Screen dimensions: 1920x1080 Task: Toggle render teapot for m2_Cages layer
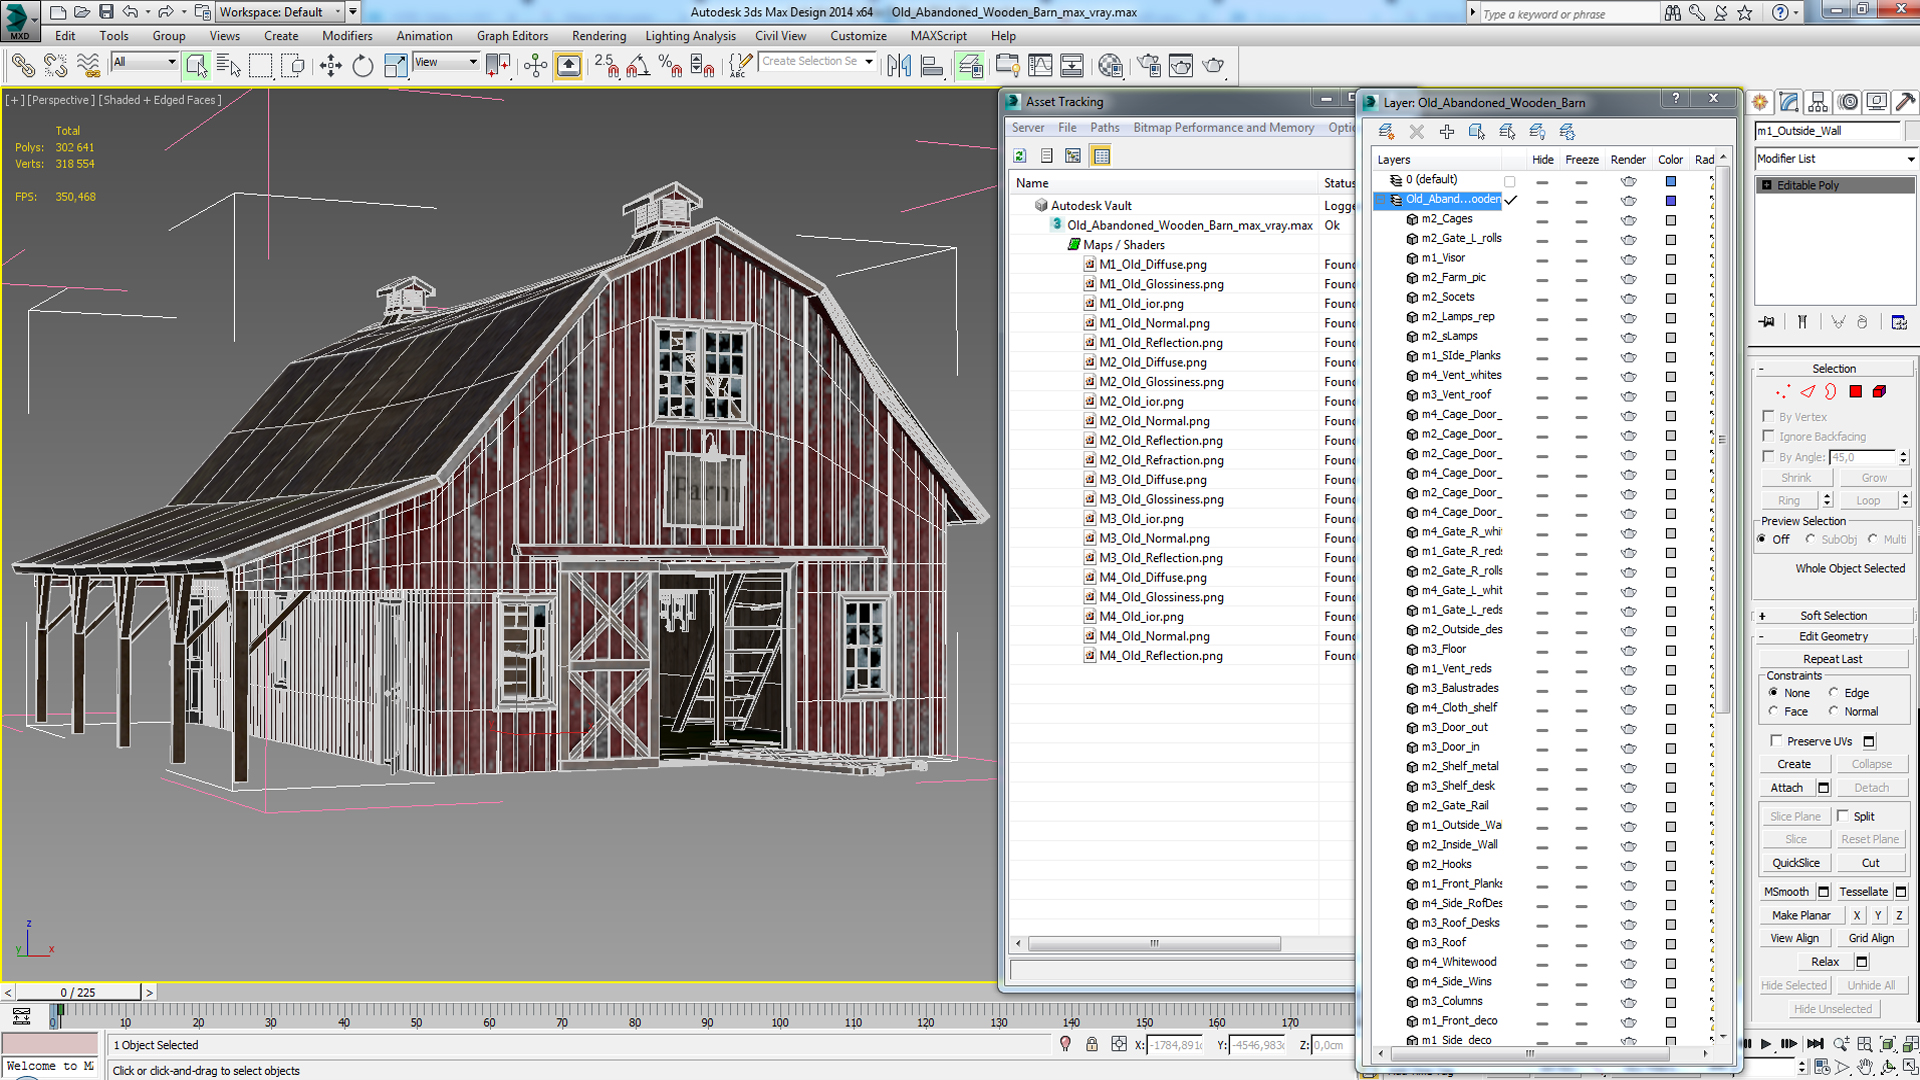pos(1628,220)
